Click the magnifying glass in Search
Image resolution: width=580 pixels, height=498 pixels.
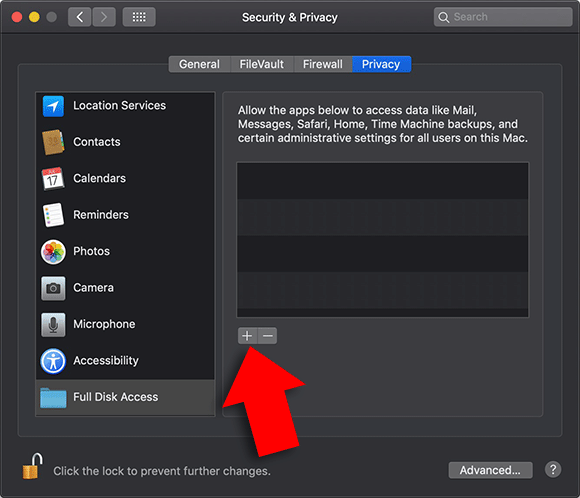tap(444, 17)
